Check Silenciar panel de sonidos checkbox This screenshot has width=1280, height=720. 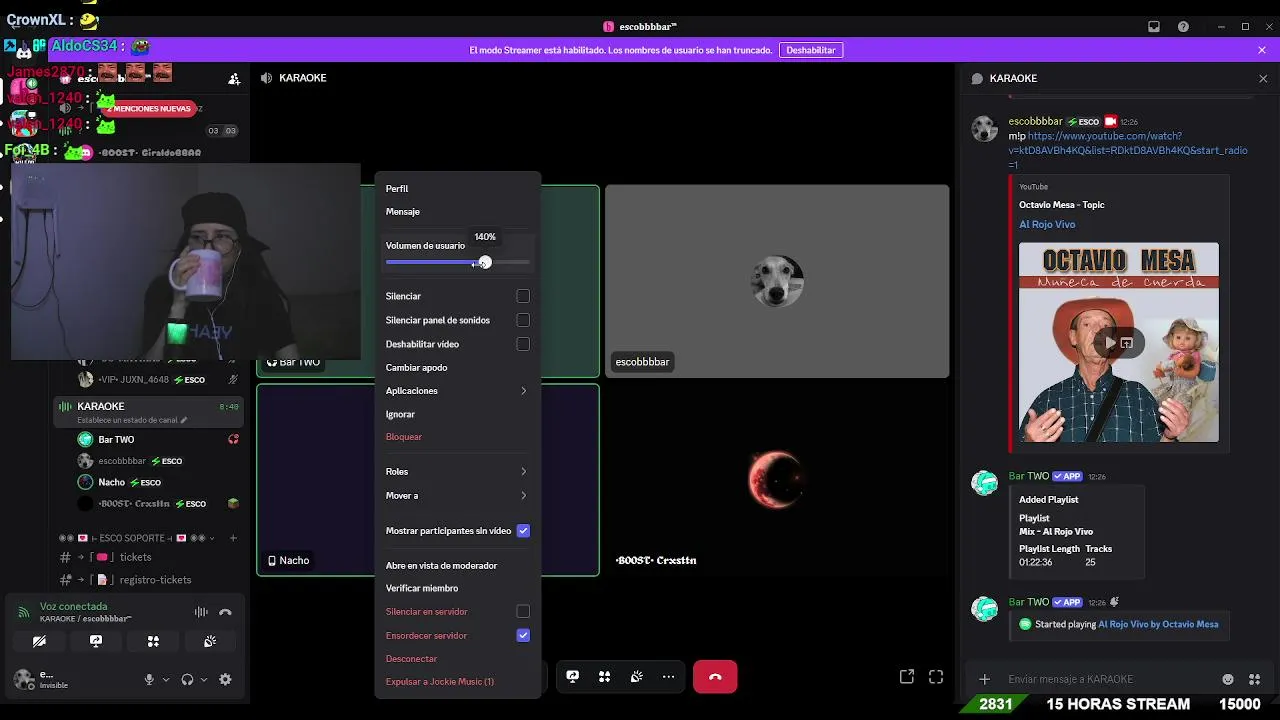click(x=523, y=320)
